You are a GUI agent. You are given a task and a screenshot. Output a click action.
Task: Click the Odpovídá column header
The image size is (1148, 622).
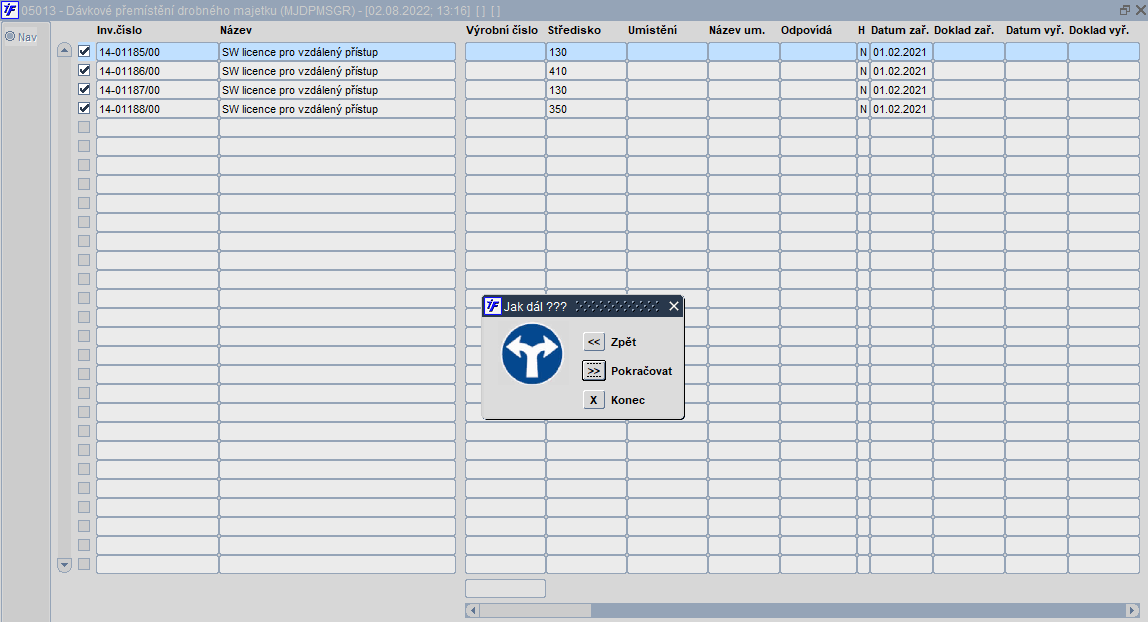[x=806, y=30]
